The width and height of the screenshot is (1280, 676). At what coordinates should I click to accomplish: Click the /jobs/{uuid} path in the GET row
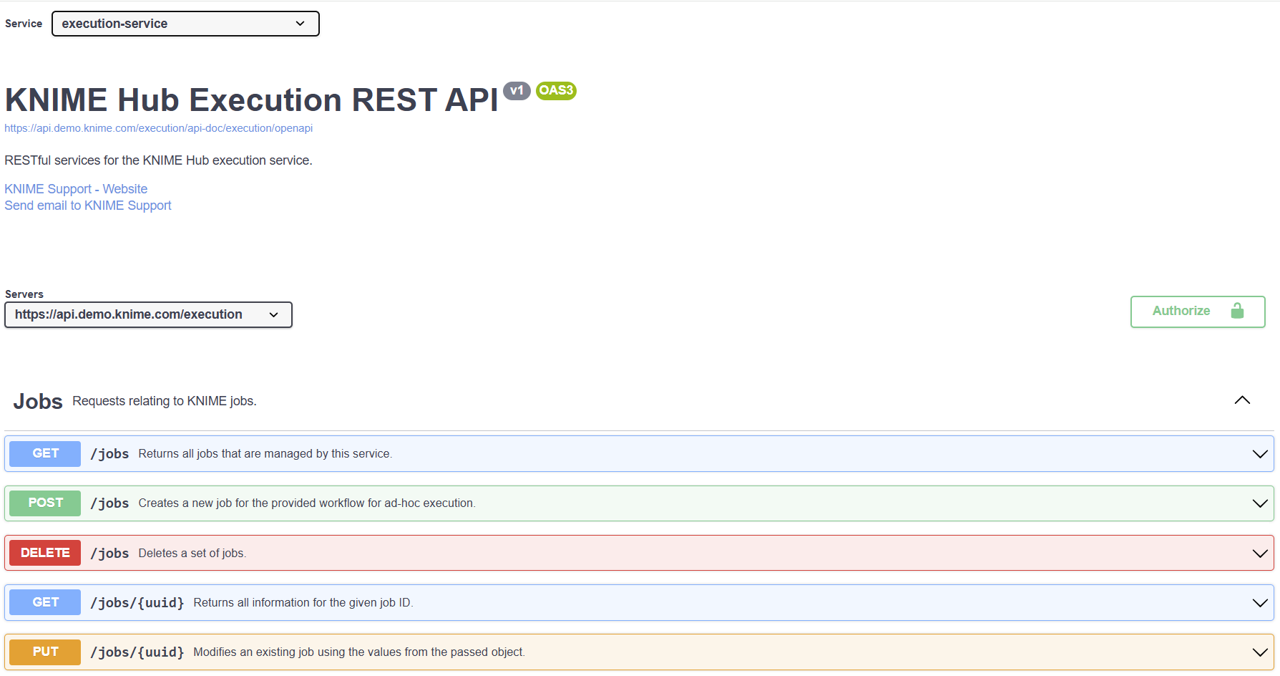[137, 603]
